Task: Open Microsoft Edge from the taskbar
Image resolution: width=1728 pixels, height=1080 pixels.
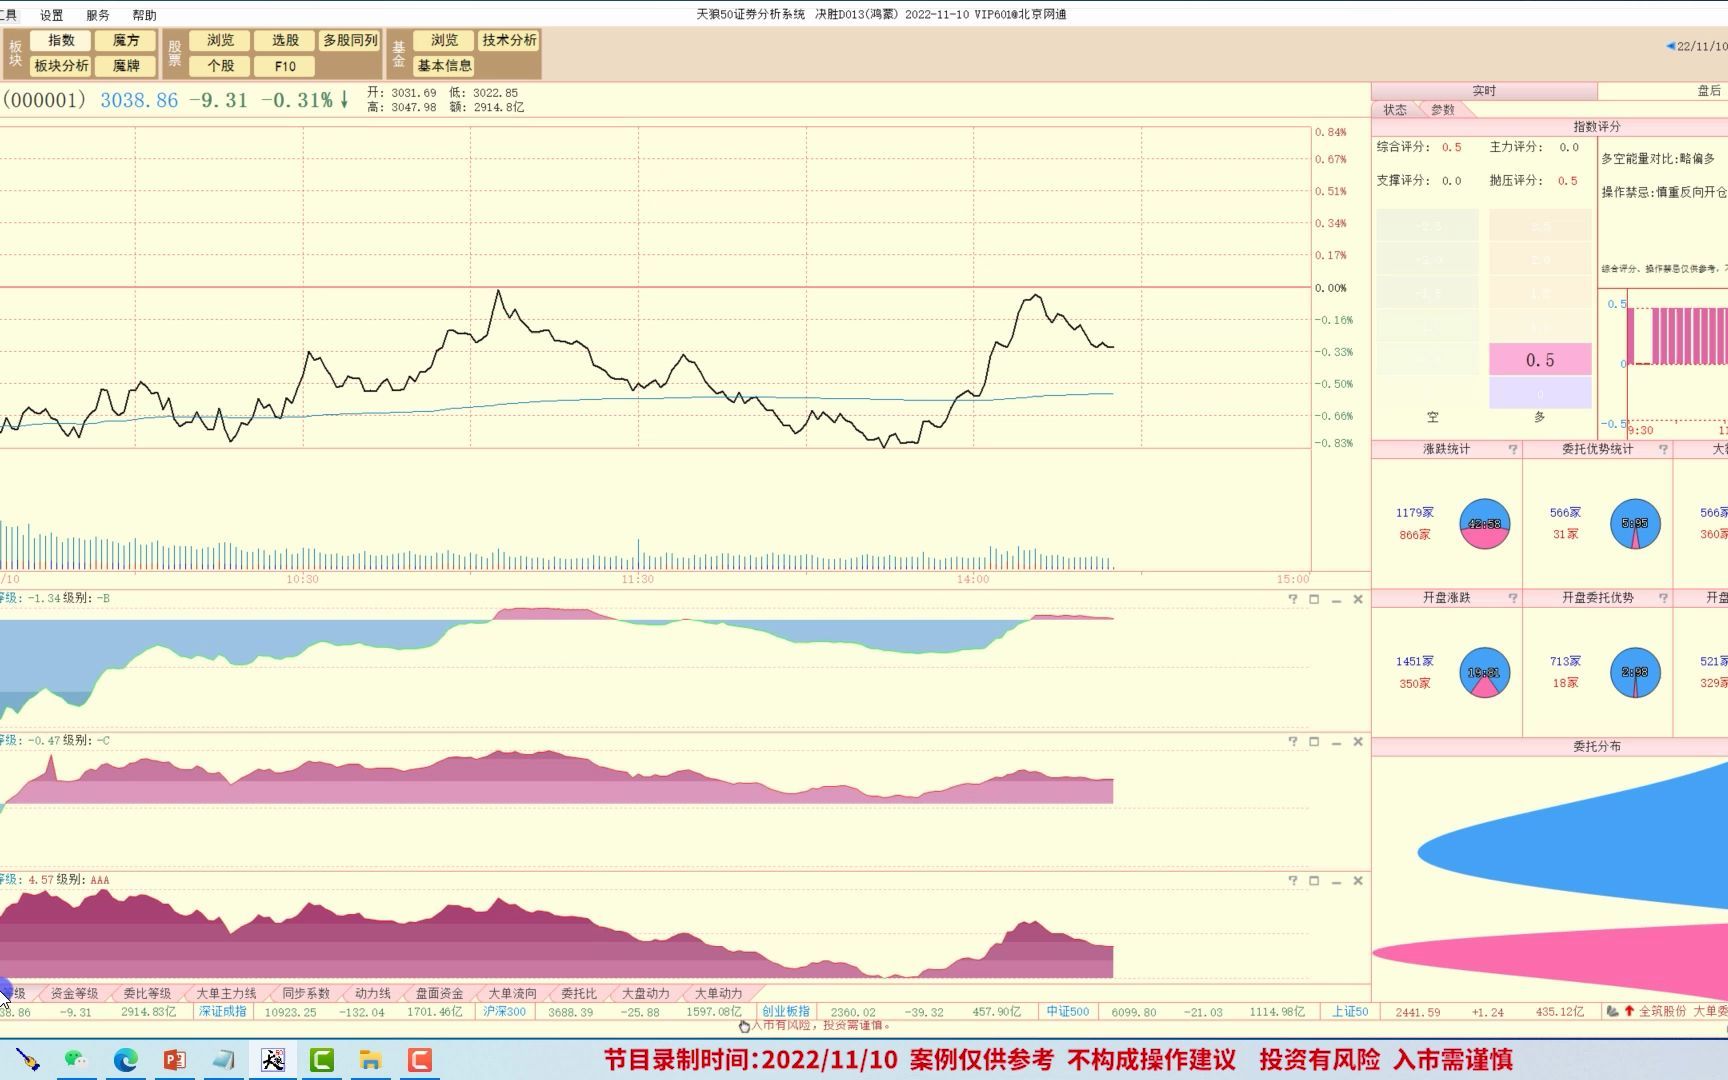Action: 125,1060
